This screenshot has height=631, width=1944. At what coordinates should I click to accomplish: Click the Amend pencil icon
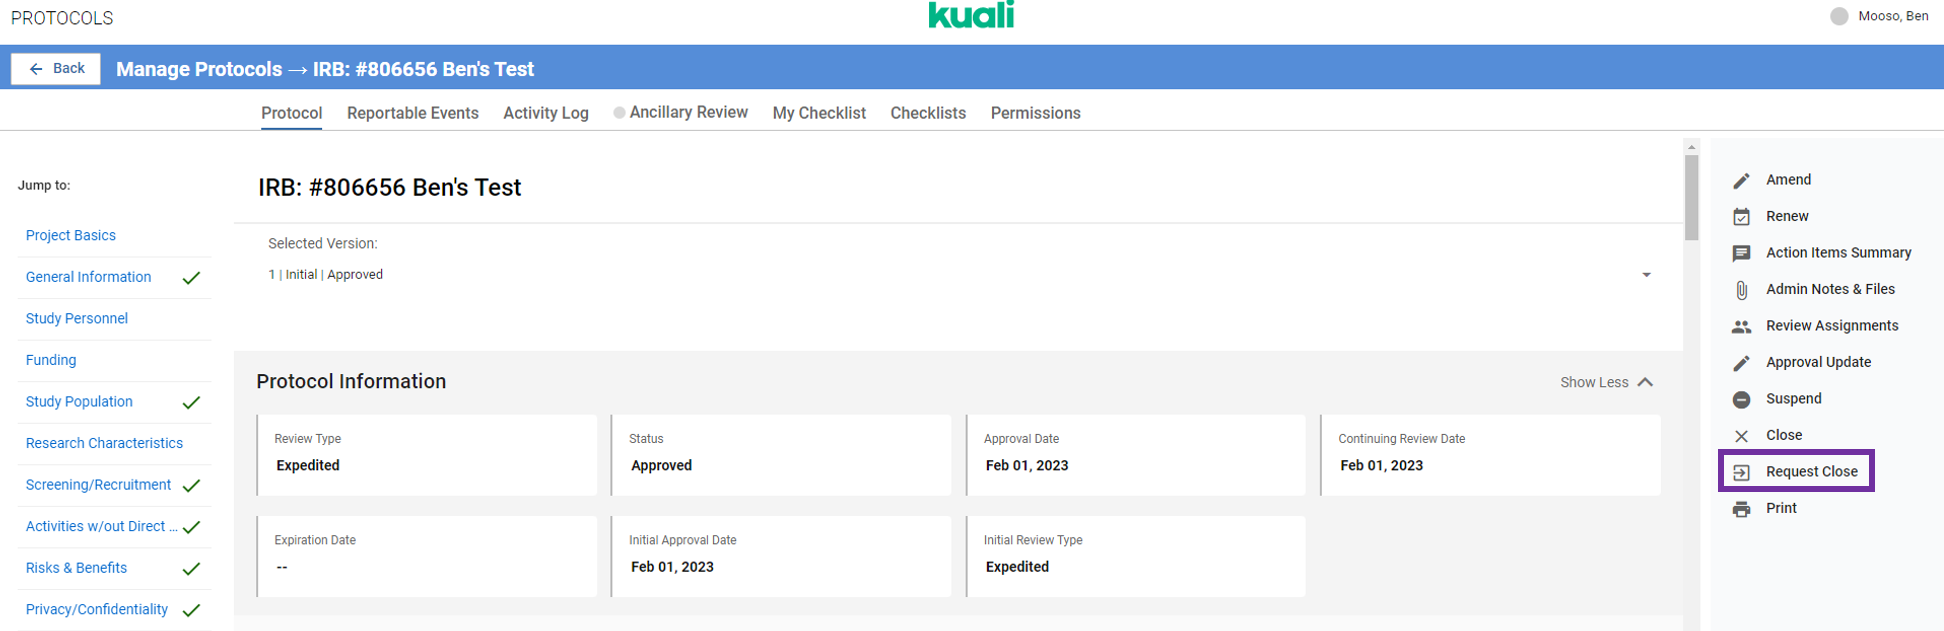tap(1741, 180)
